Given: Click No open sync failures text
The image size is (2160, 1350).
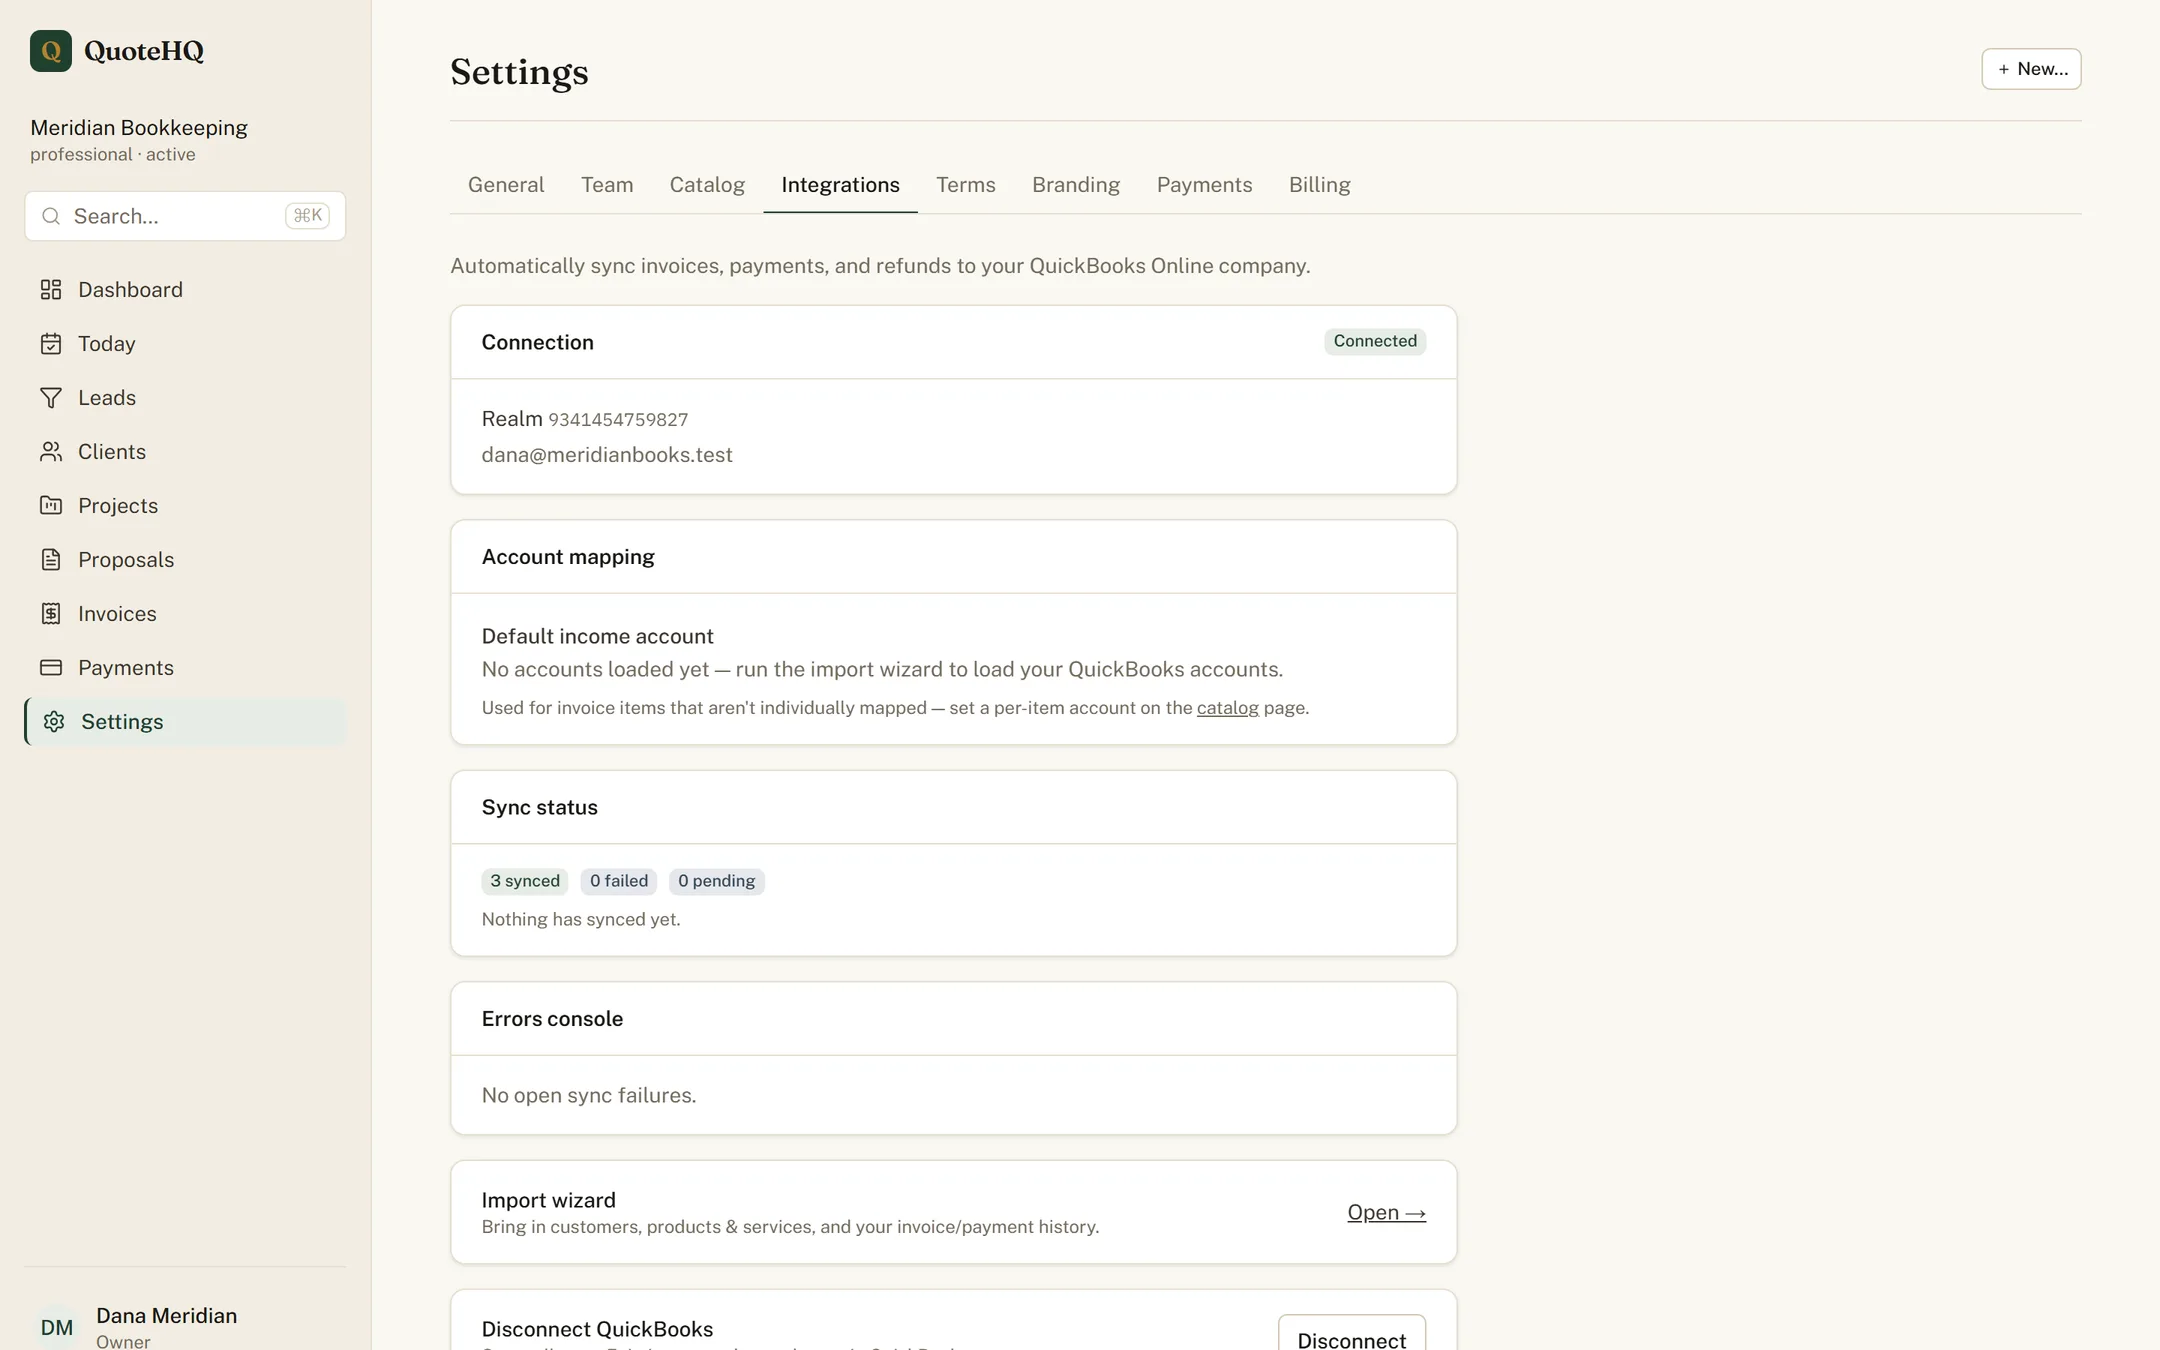Looking at the screenshot, I should [x=589, y=1096].
